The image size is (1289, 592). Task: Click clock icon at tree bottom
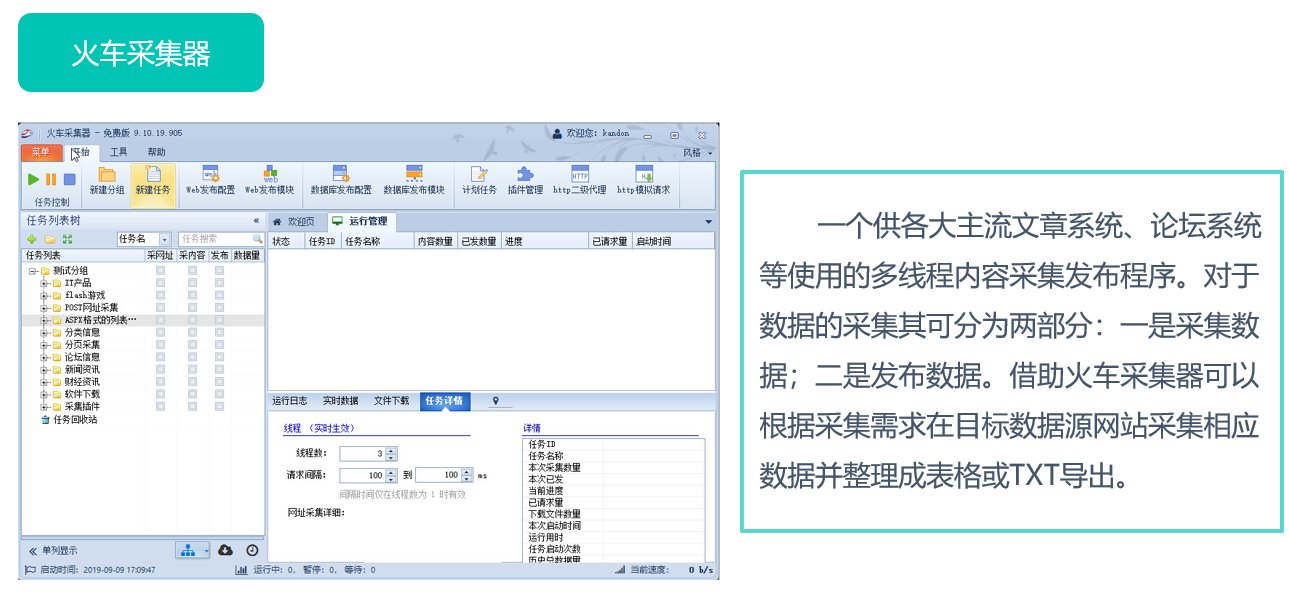[252, 550]
